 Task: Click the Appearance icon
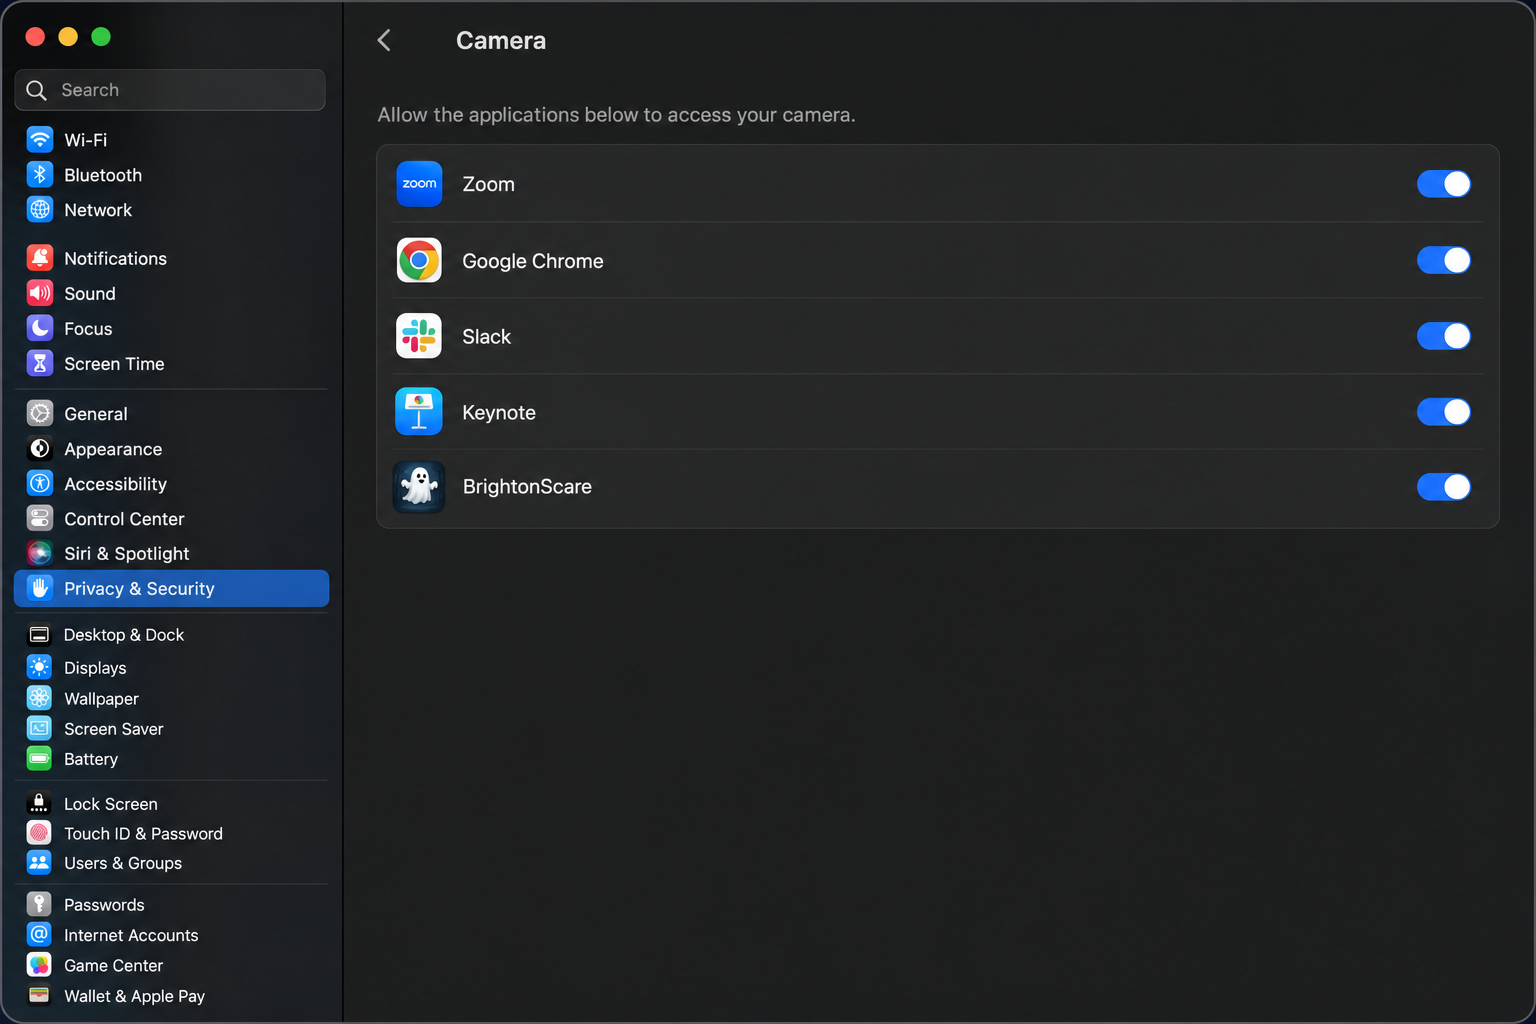coord(40,448)
